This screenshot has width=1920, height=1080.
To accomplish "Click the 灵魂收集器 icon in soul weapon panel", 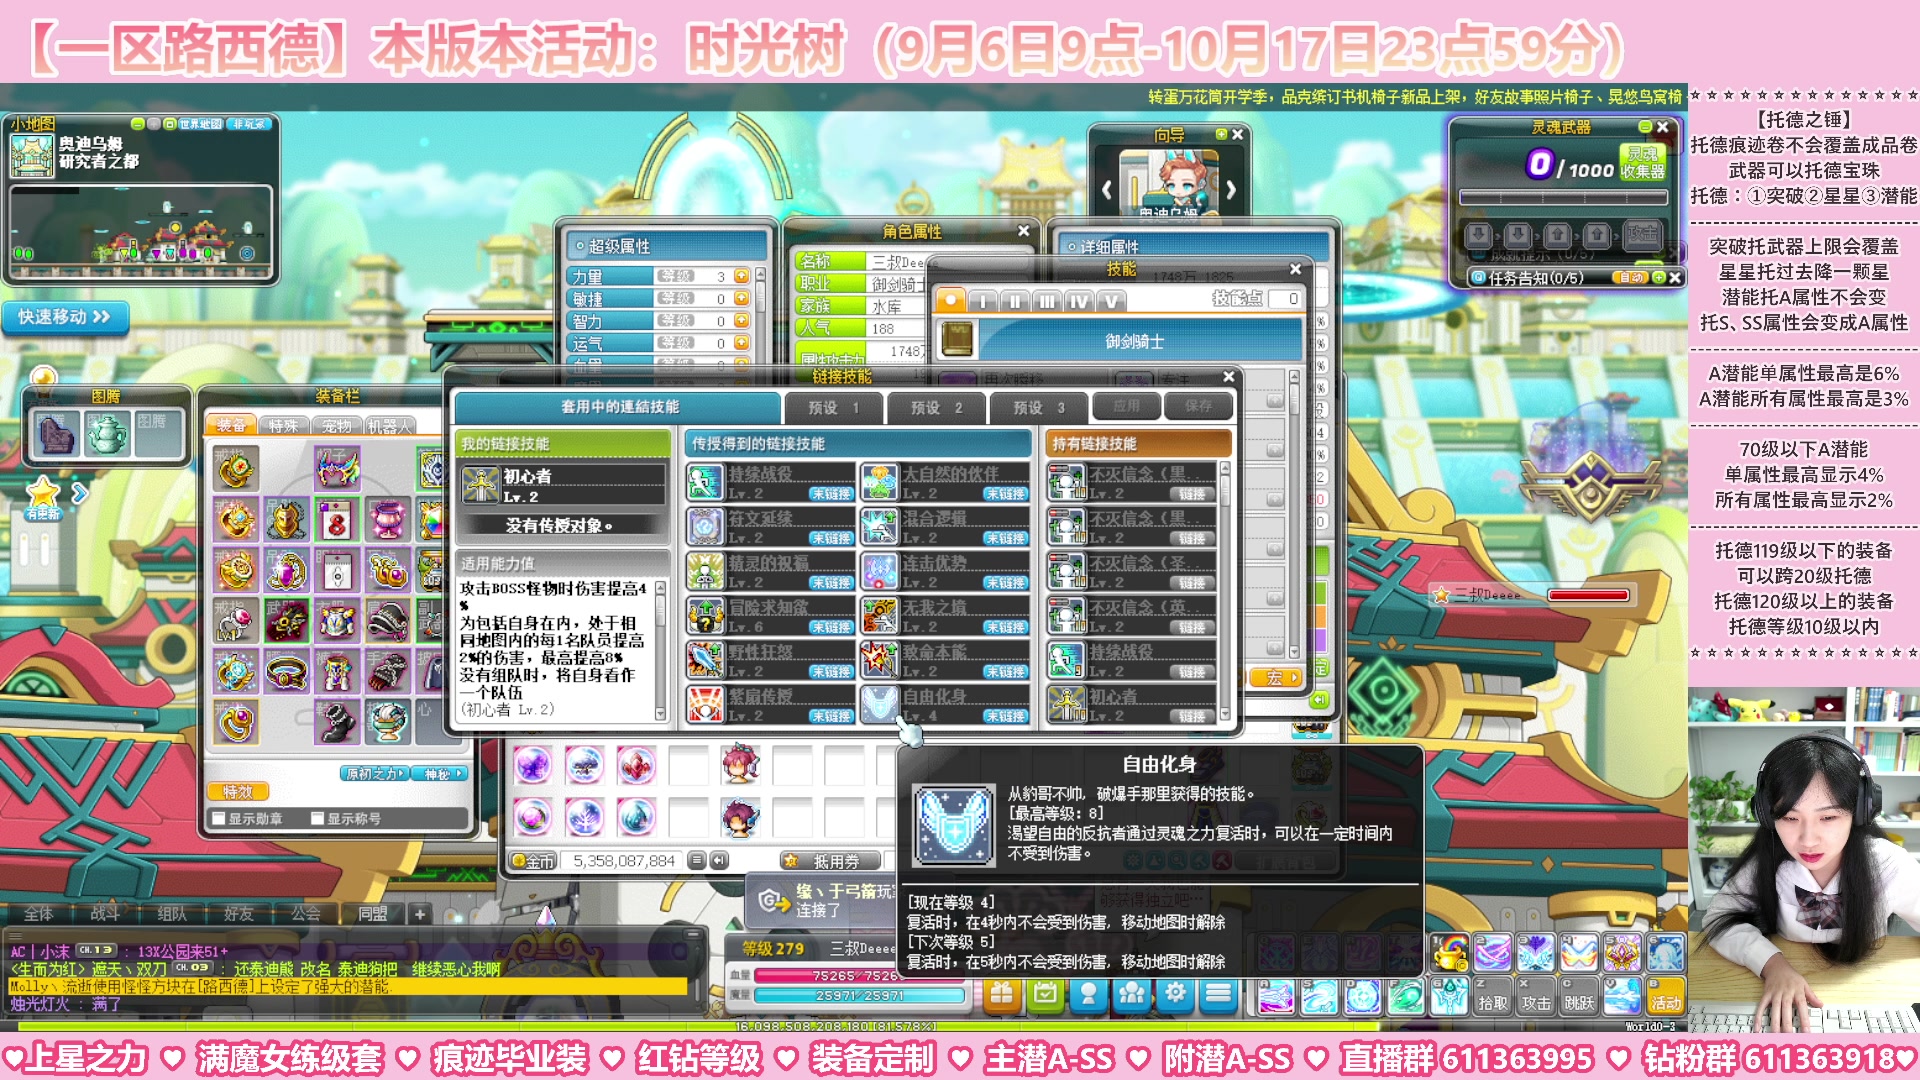I will [1642, 163].
